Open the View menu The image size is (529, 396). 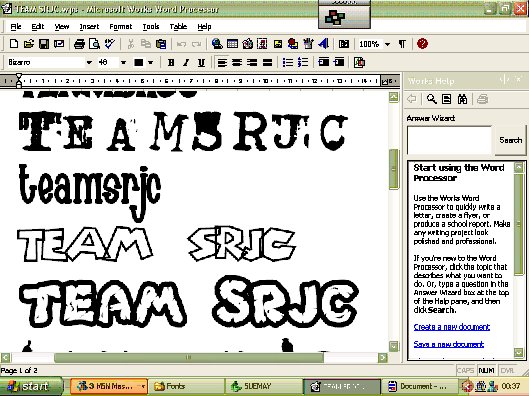(62, 26)
